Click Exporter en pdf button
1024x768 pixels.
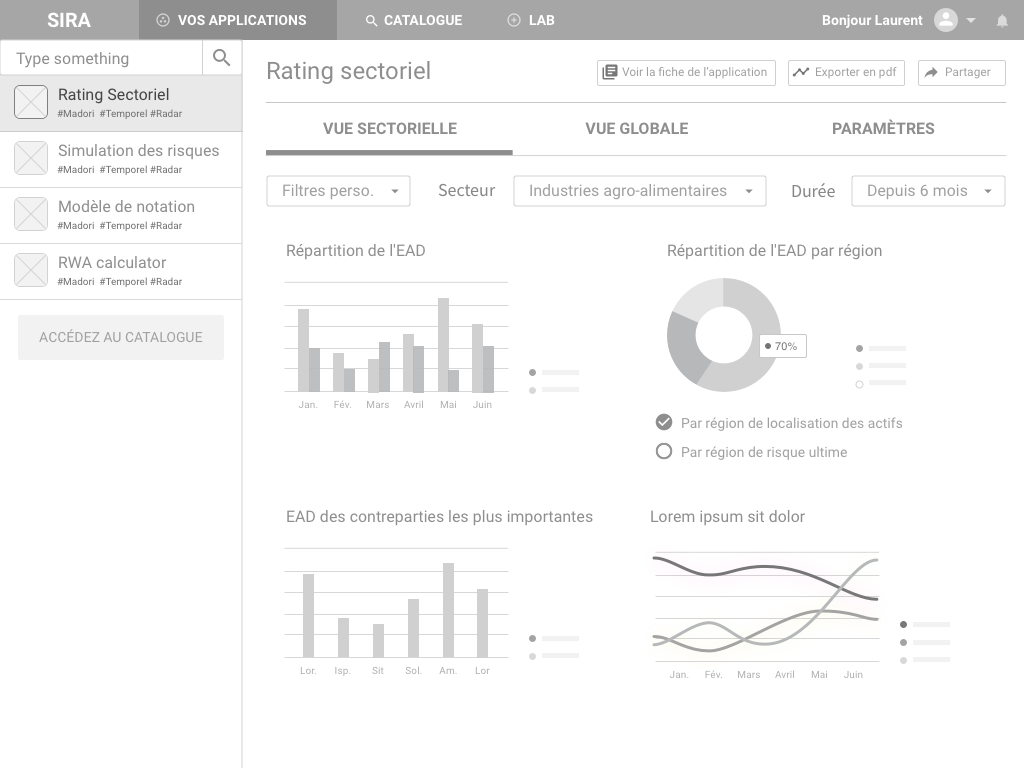[846, 72]
